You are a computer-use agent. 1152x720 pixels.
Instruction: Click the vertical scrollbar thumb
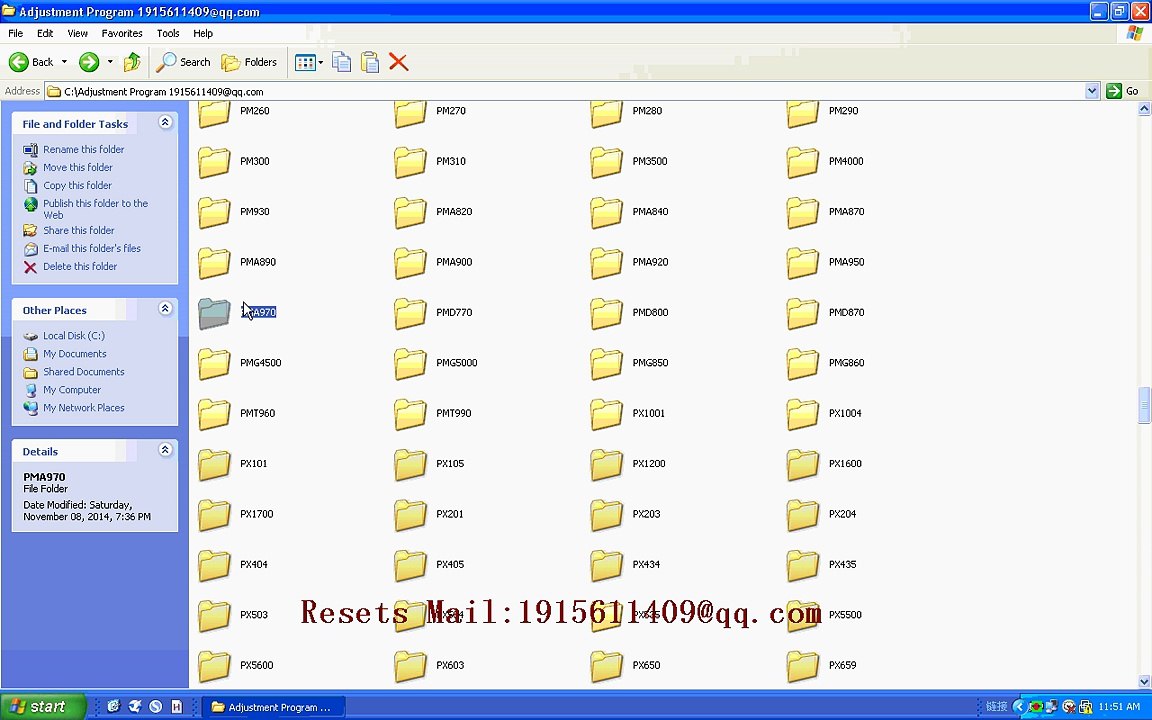pos(1144,405)
